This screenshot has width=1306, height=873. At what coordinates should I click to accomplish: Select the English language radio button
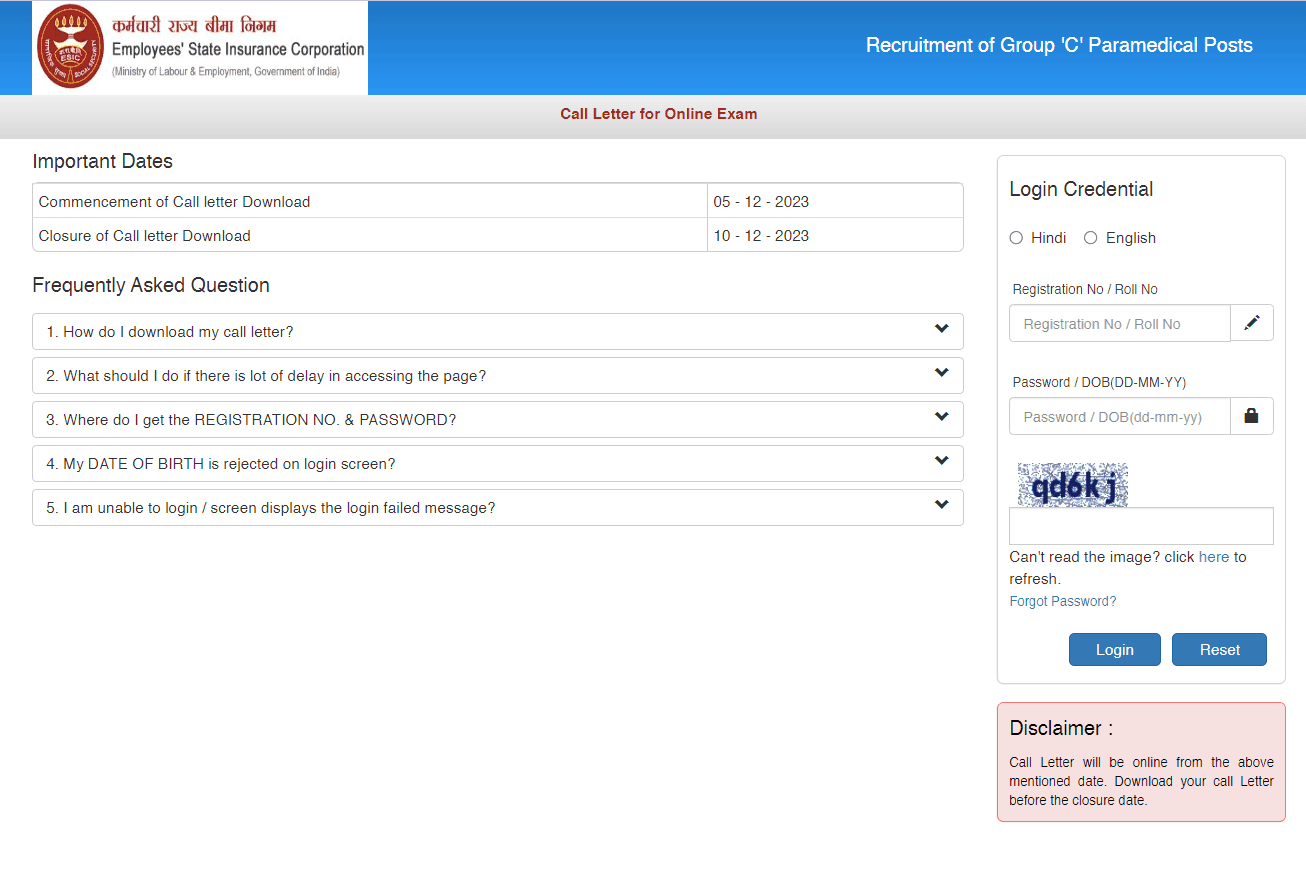tap(1091, 238)
